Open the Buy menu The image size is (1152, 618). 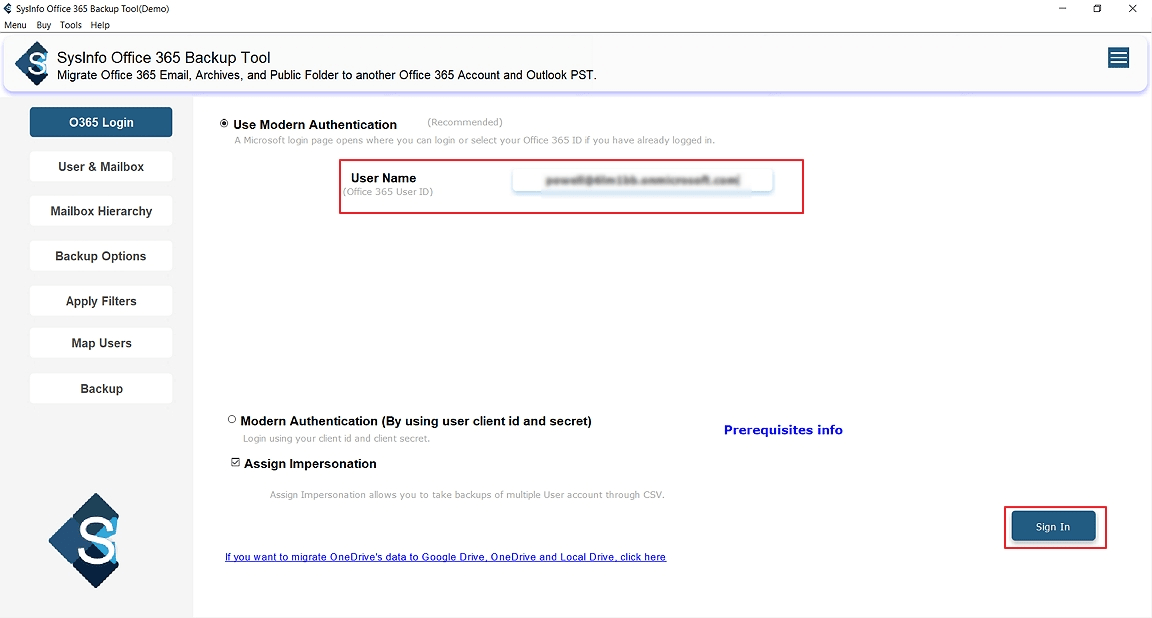[44, 25]
